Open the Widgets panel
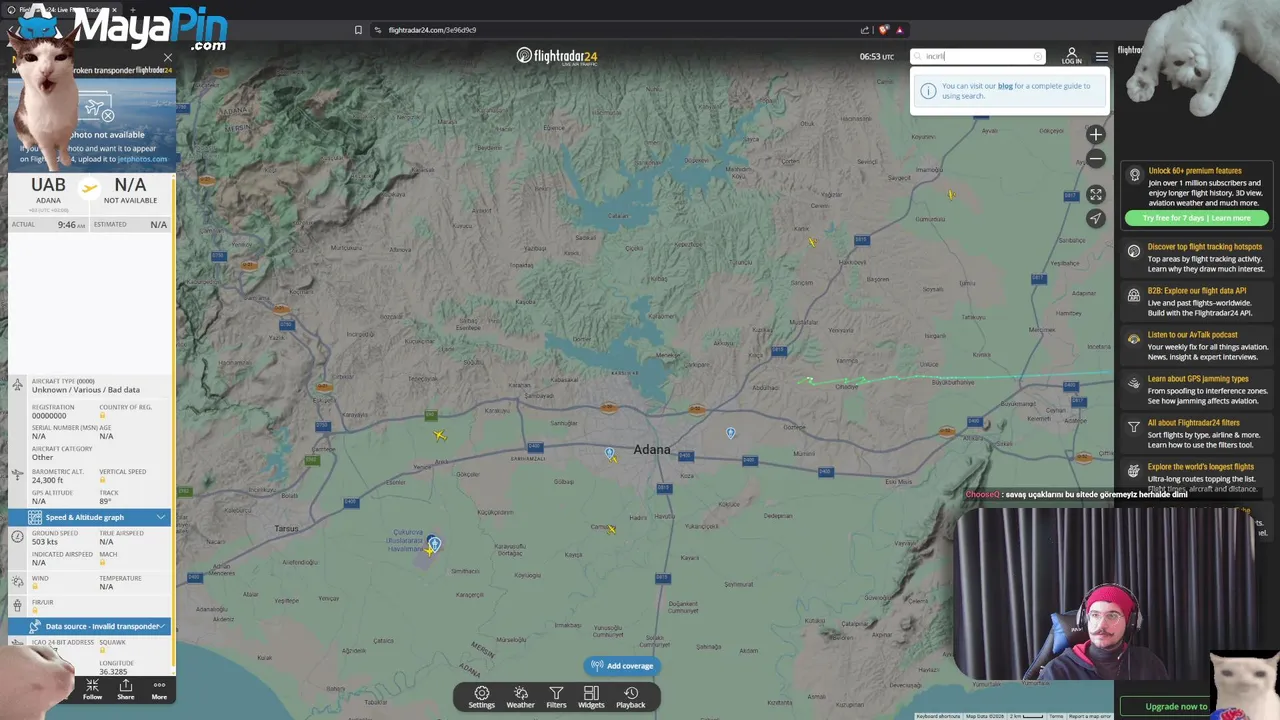The width and height of the screenshot is (1280, 720). 591,697
